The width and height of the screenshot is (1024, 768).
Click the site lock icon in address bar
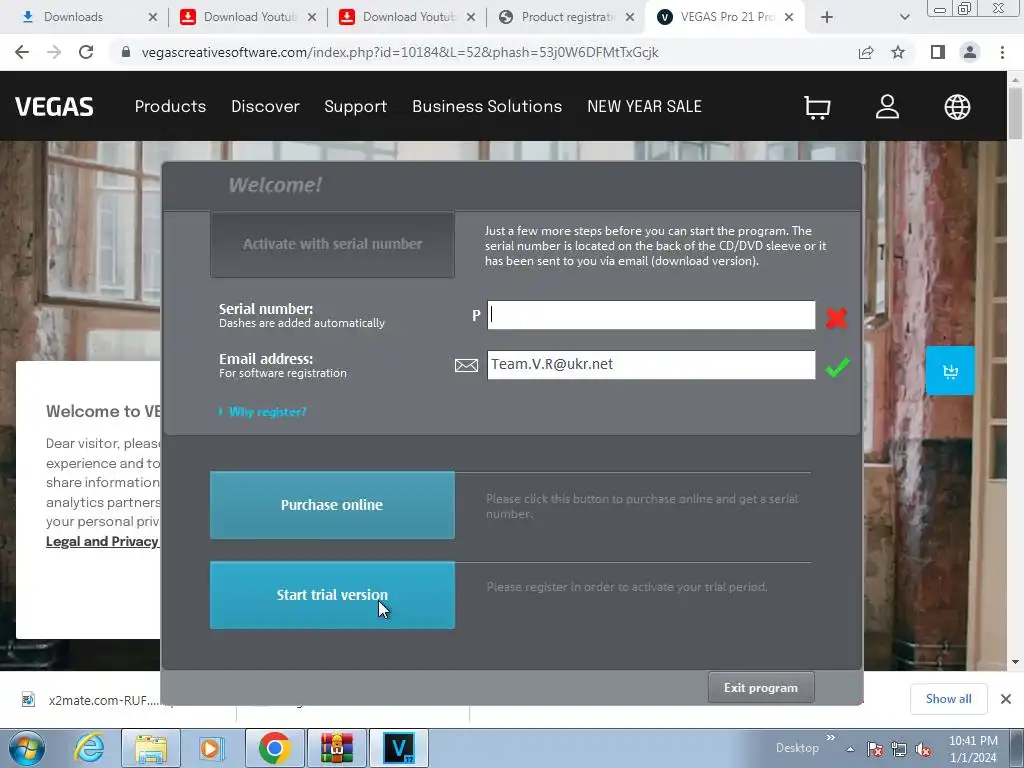[x=126, y=52]
